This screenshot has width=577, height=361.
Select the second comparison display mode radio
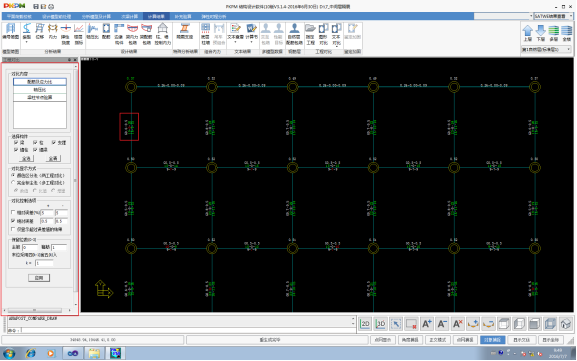click(x=14, y=183)
